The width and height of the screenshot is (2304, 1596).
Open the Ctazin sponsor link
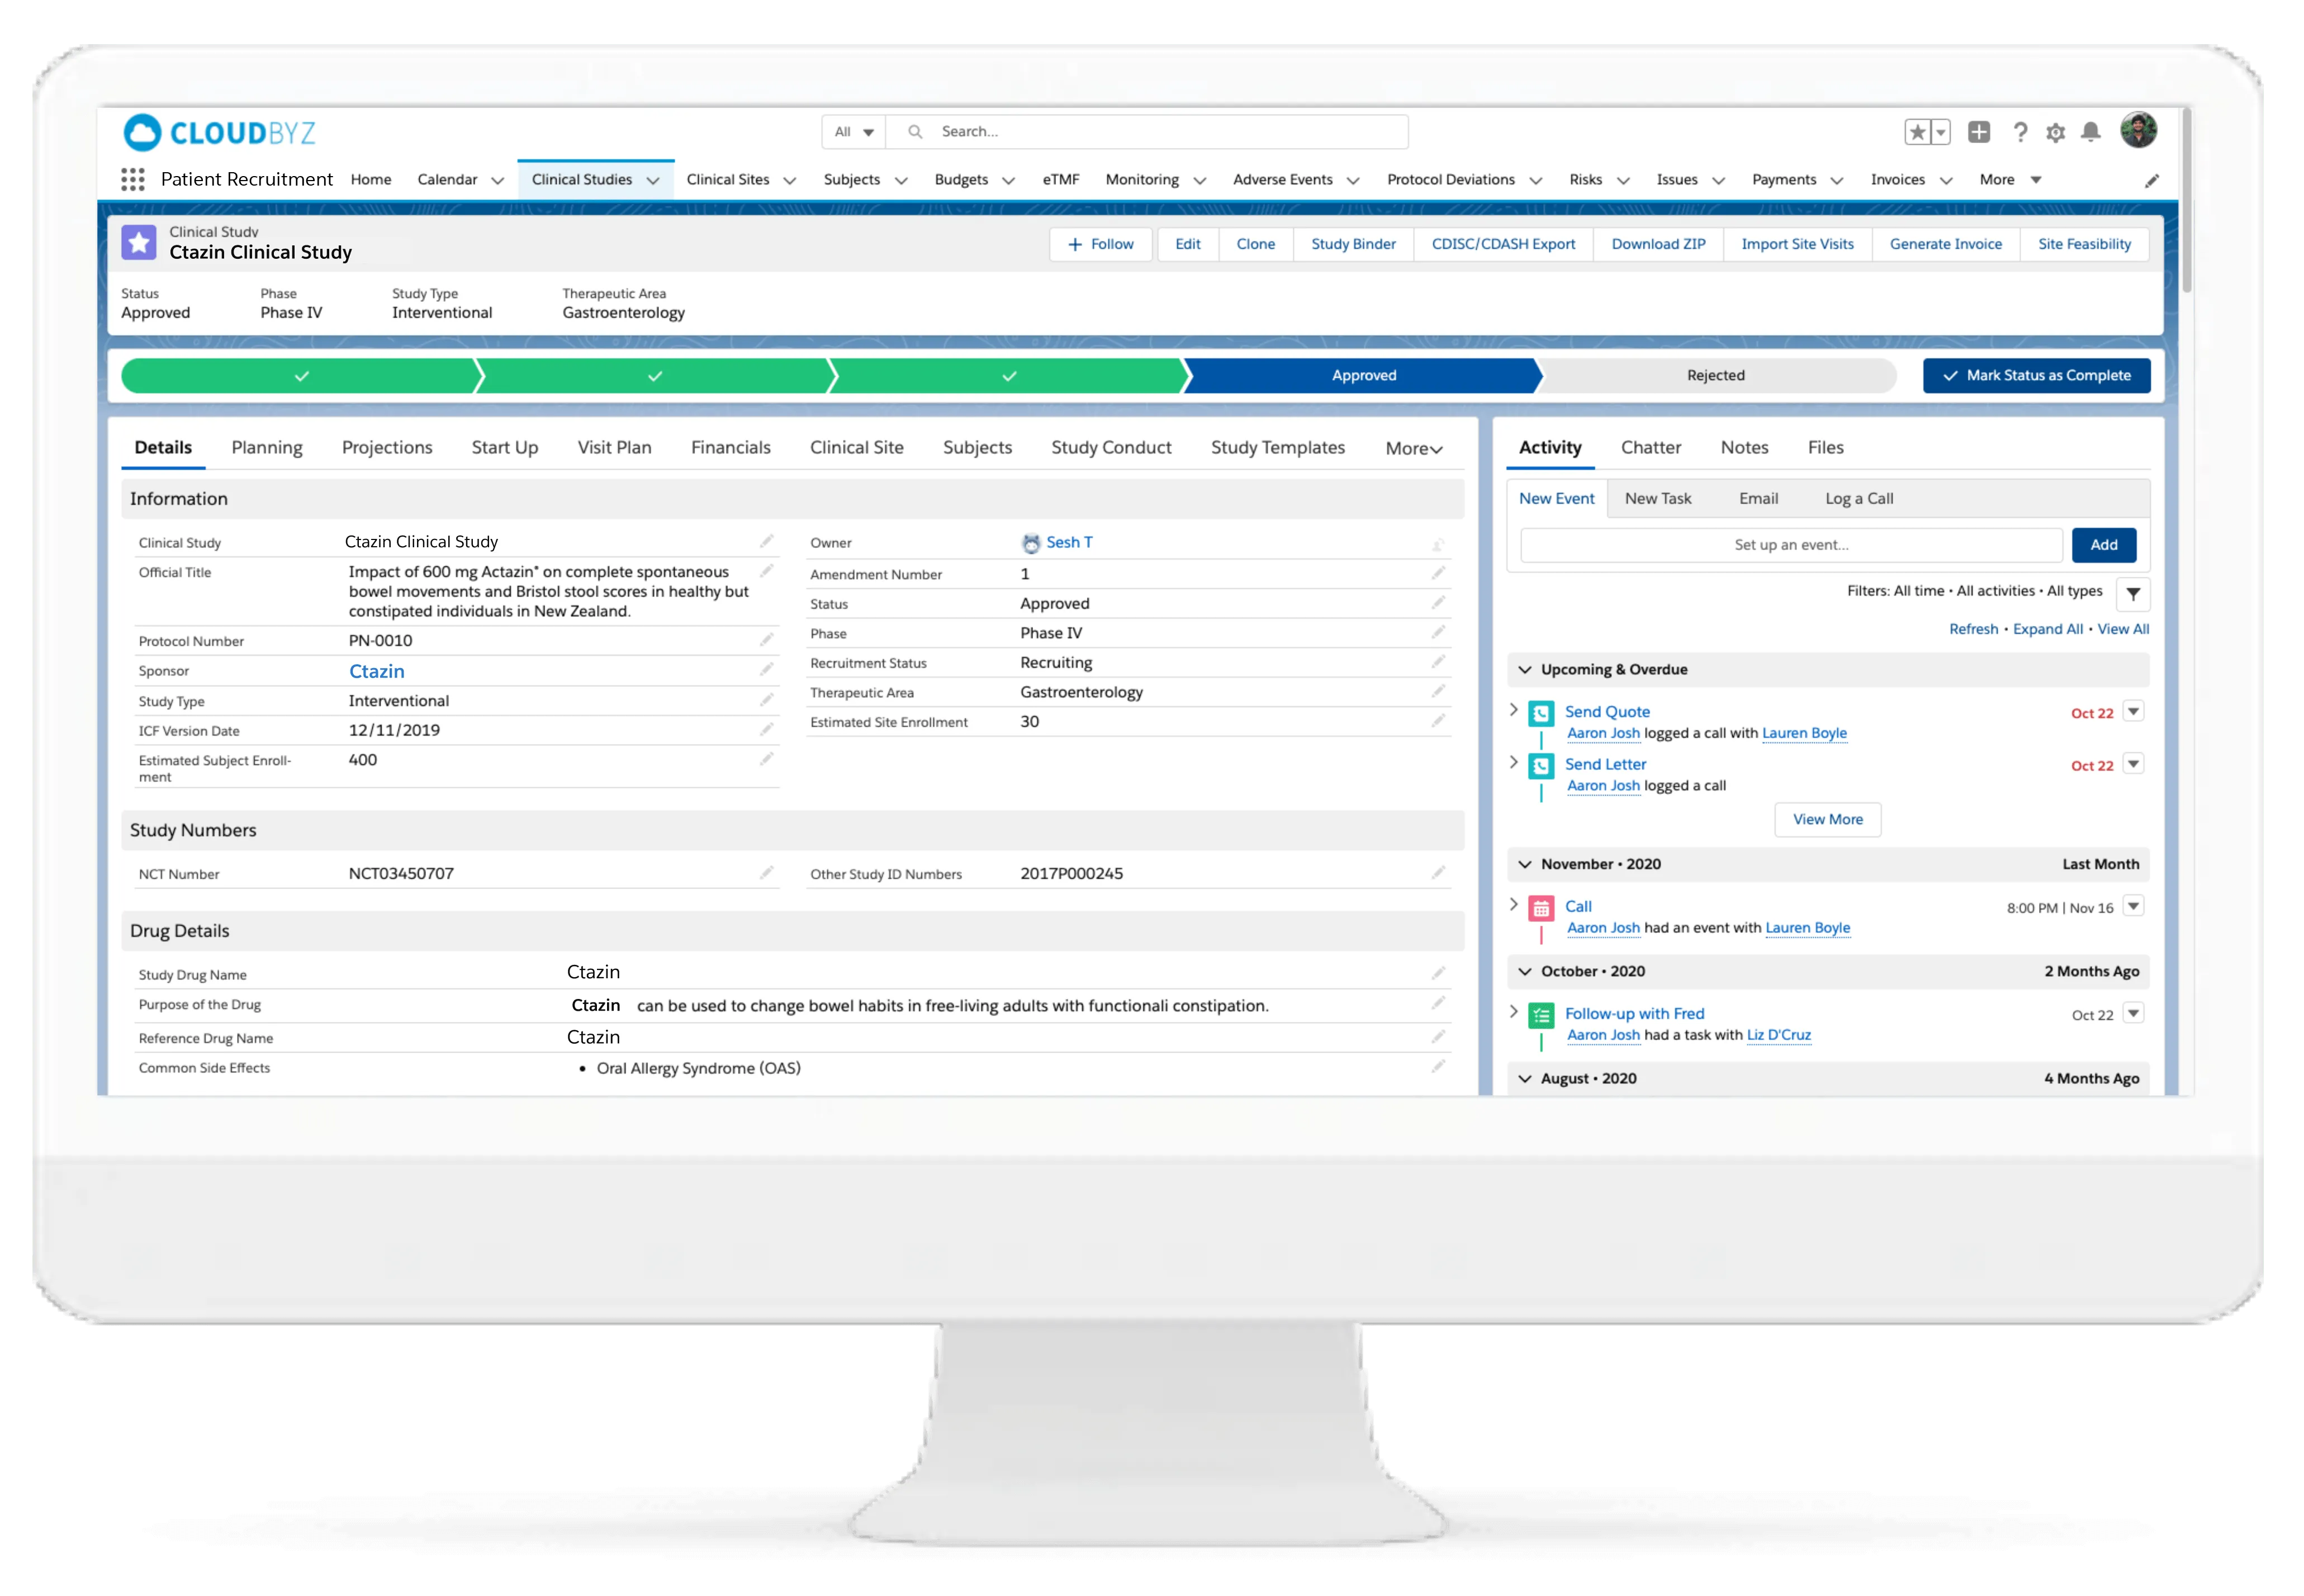376,671
